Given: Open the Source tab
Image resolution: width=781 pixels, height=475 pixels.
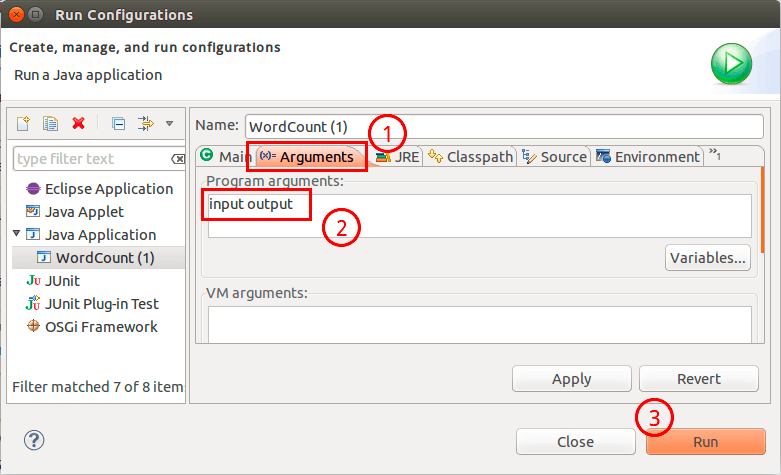Looking at the screenshot, I should 554,157.
